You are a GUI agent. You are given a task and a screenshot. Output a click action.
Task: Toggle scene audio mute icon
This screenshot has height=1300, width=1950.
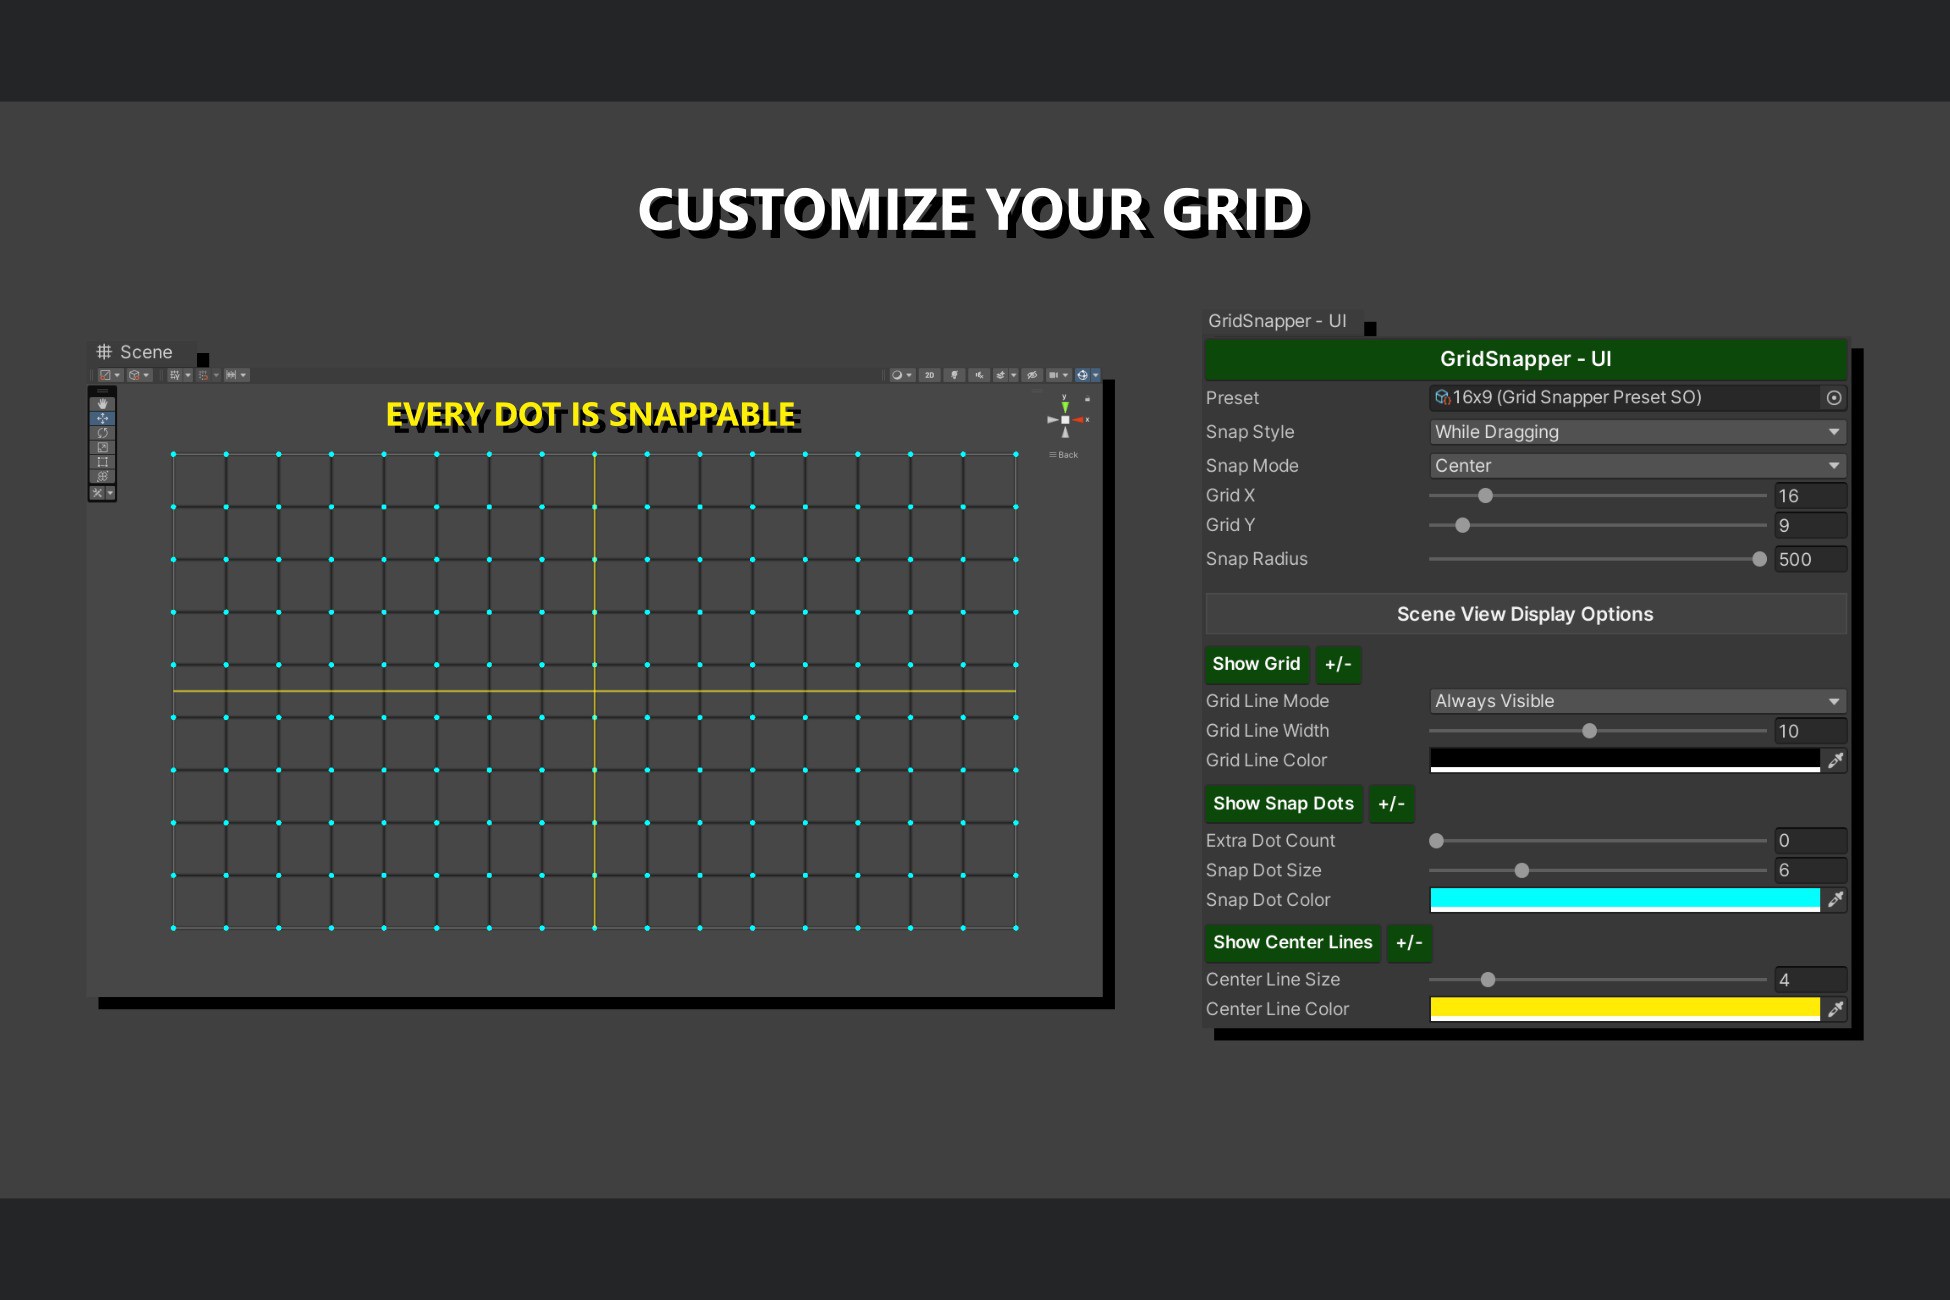click(979, 375)
